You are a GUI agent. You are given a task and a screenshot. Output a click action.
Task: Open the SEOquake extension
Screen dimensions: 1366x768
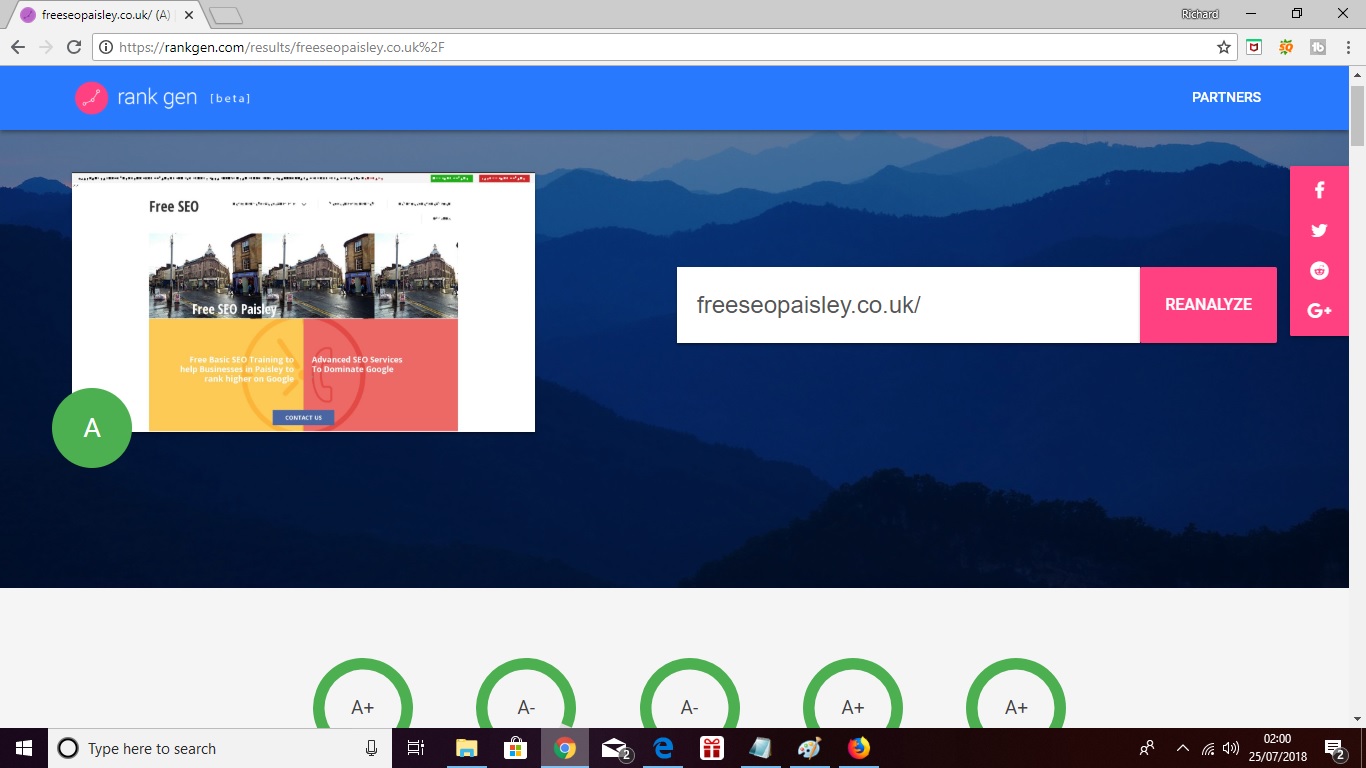click(1286, 47)
